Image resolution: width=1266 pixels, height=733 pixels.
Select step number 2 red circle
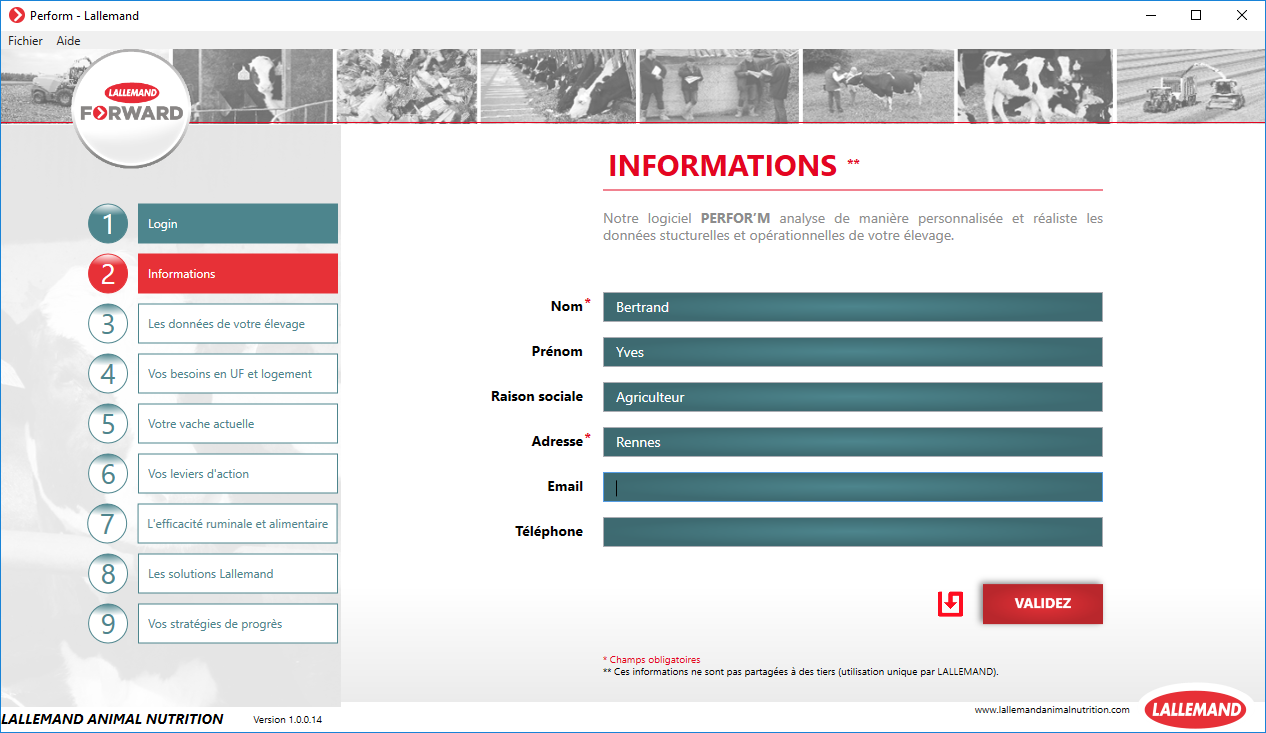pos(108,274)
